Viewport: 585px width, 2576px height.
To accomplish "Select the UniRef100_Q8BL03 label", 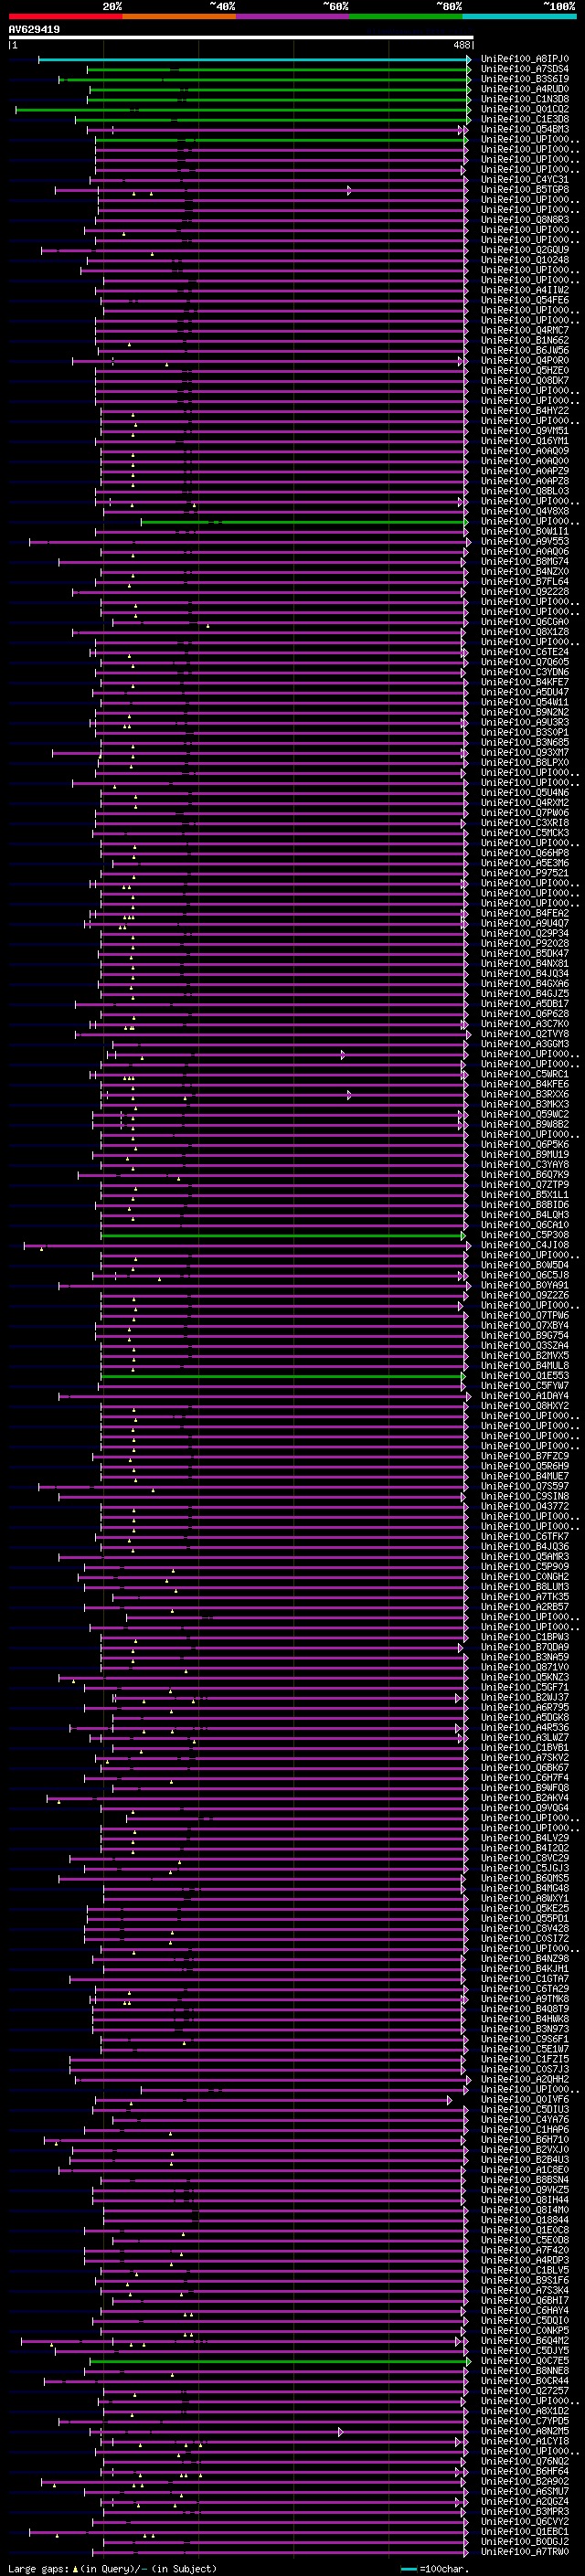I will click(525, 491).
